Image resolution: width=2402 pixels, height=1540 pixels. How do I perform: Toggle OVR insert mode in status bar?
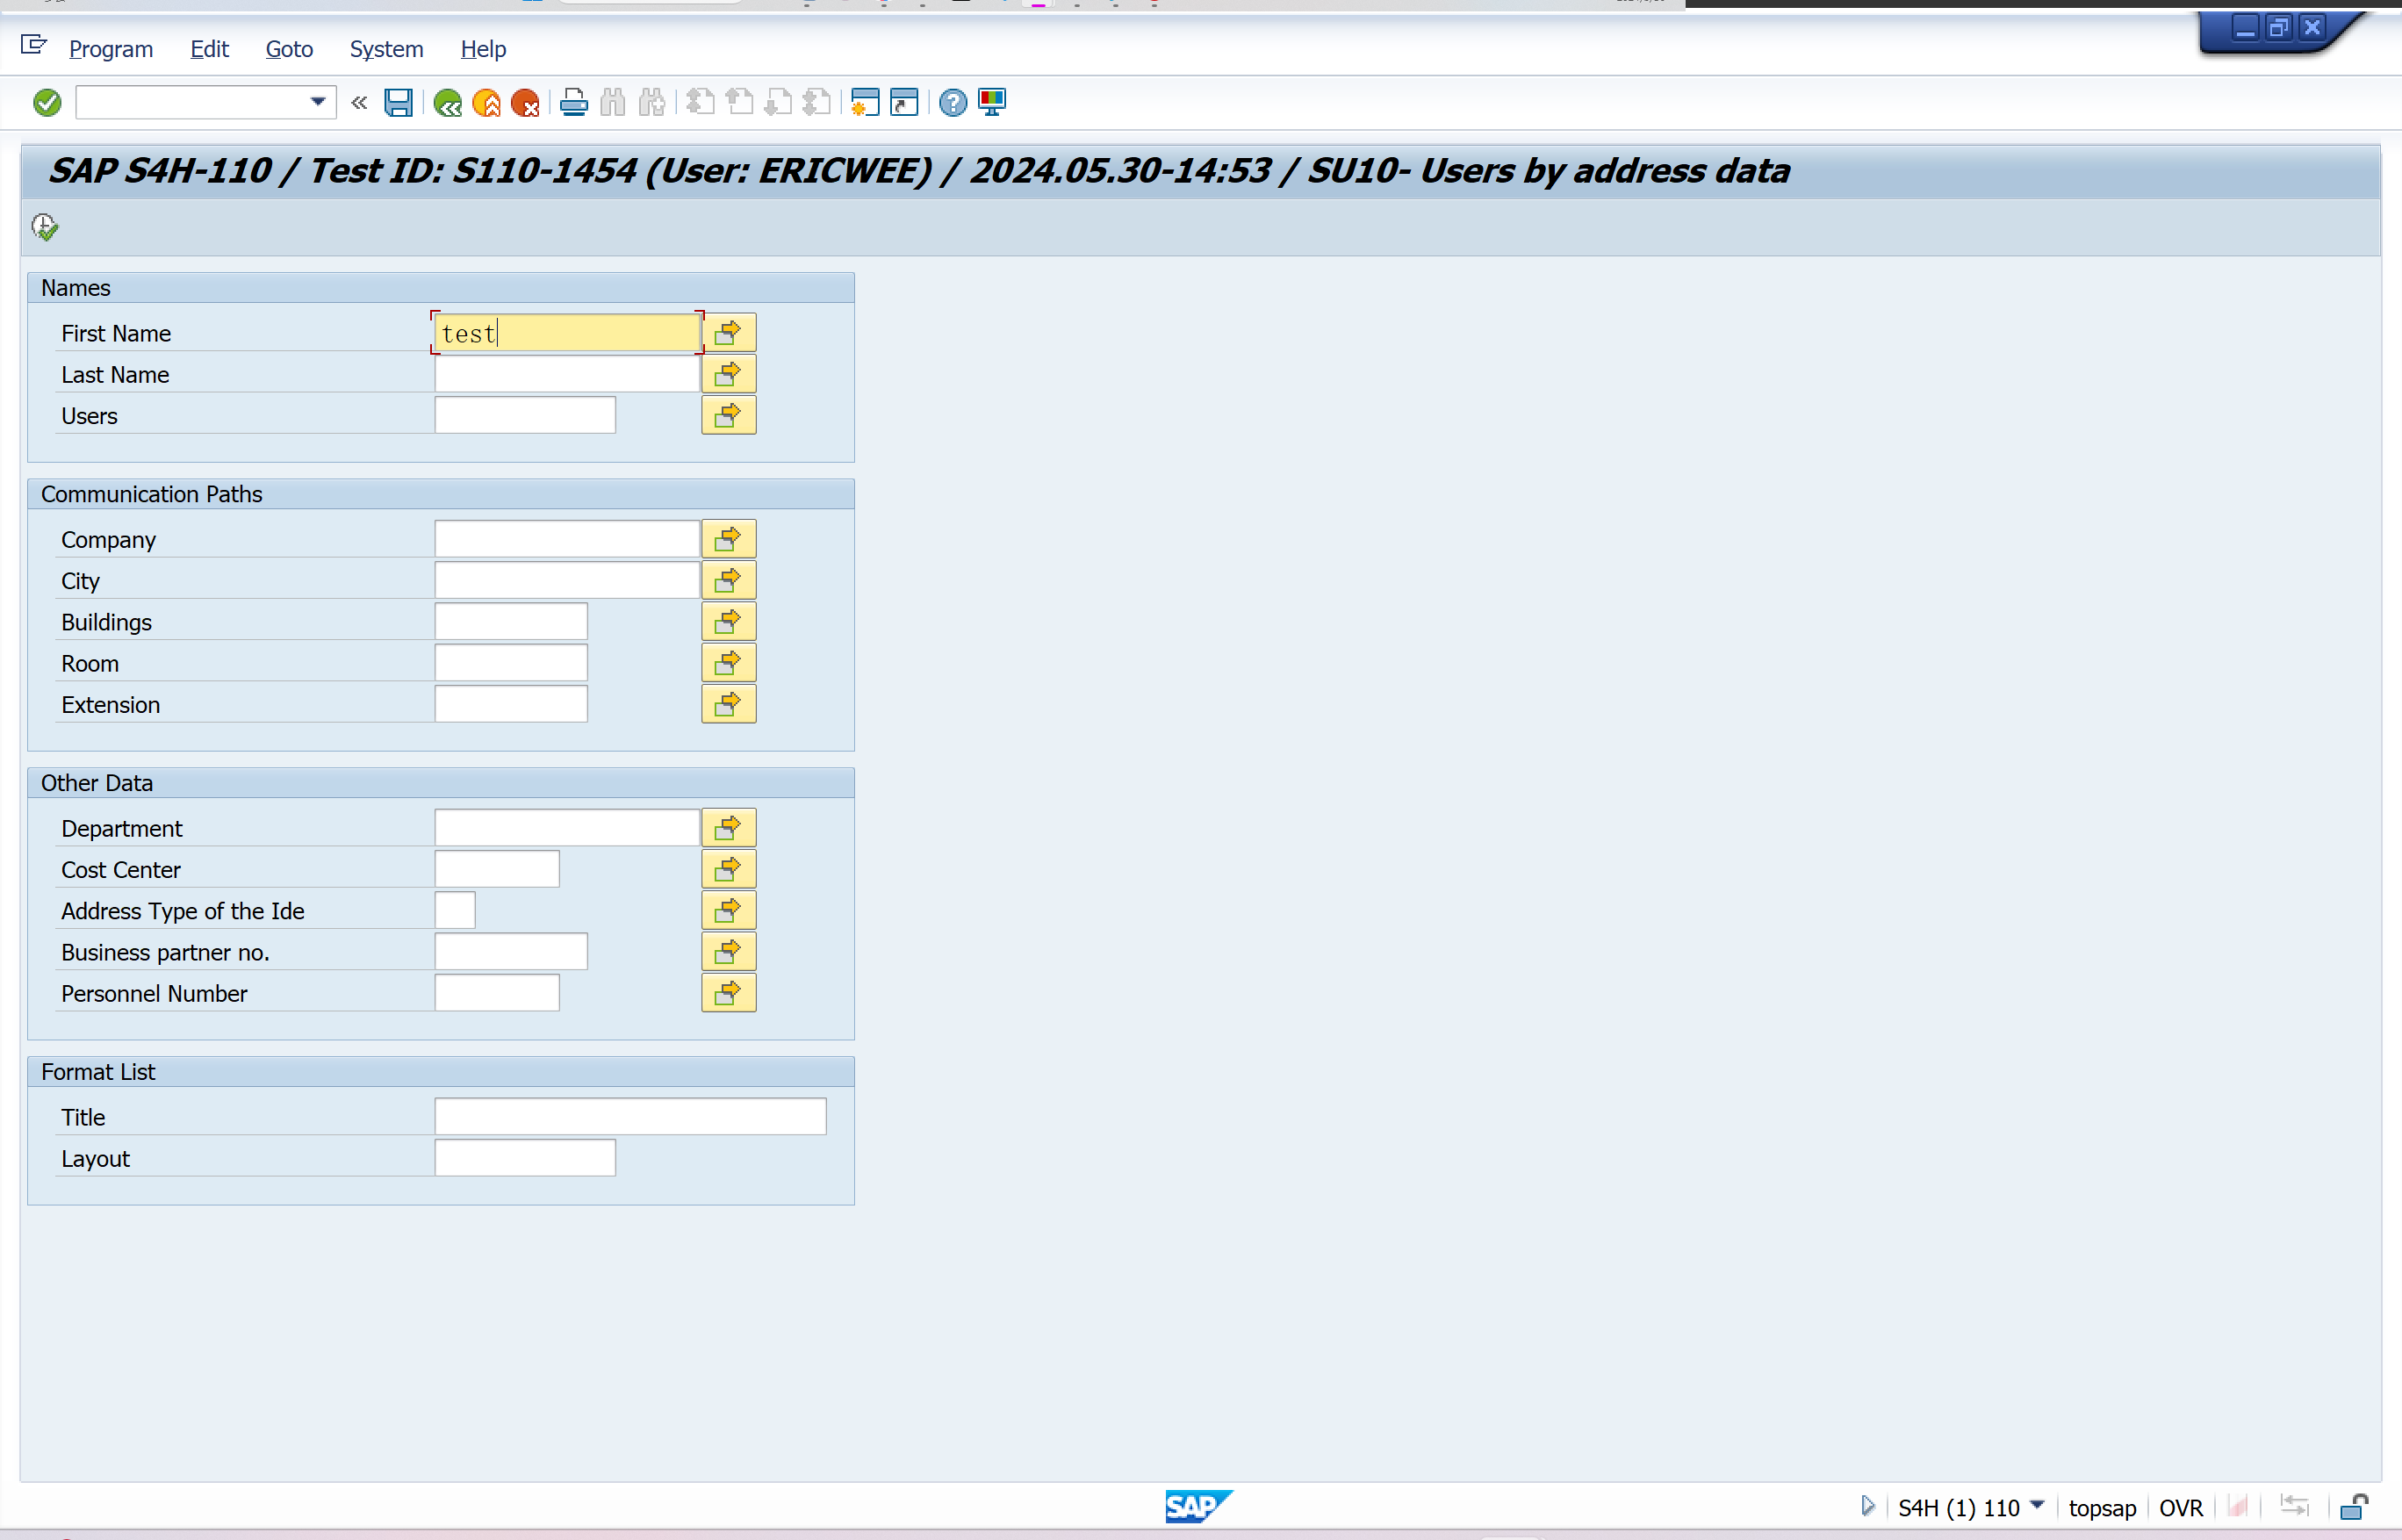(2180, 1507)
